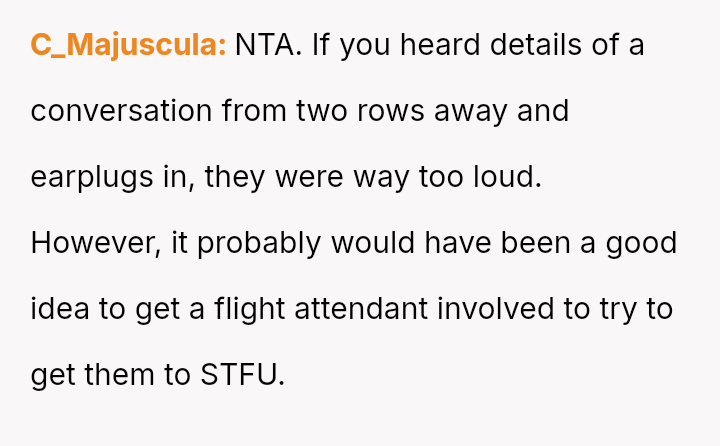Click the word "STFU" at the comment end
The image size is (720, 446).
coord(242,375)
